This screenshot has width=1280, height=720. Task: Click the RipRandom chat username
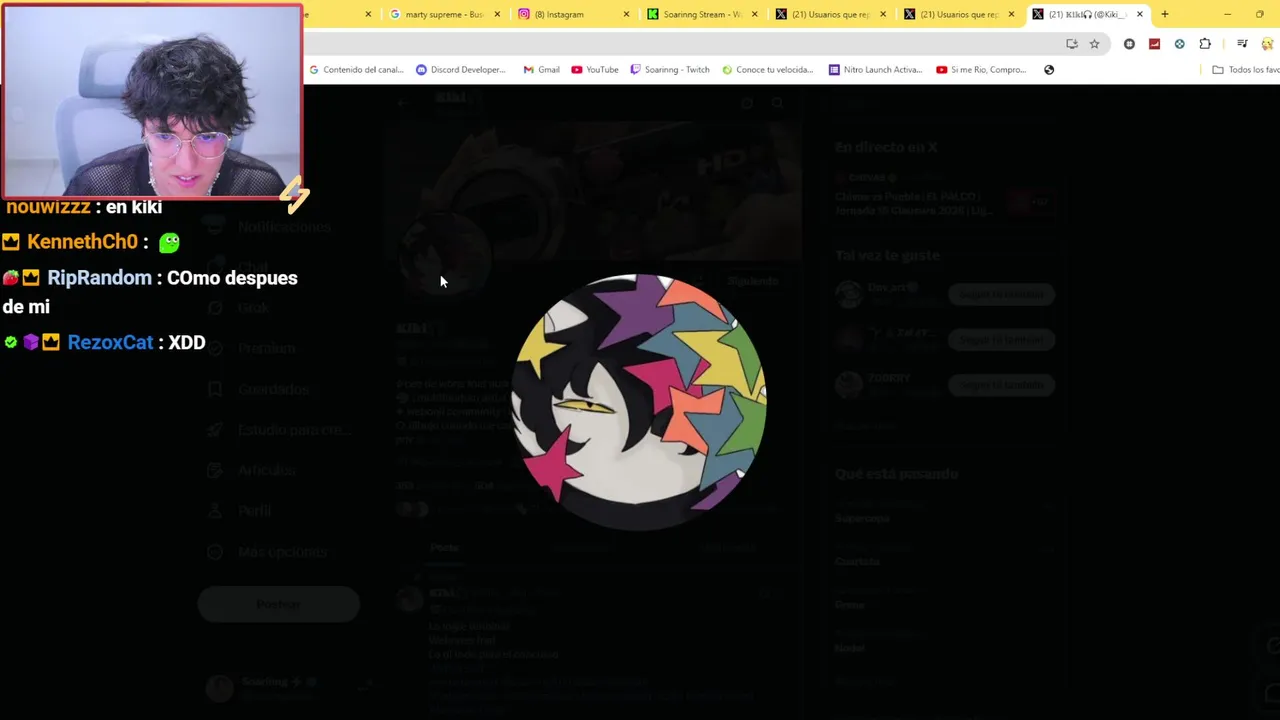99,278
